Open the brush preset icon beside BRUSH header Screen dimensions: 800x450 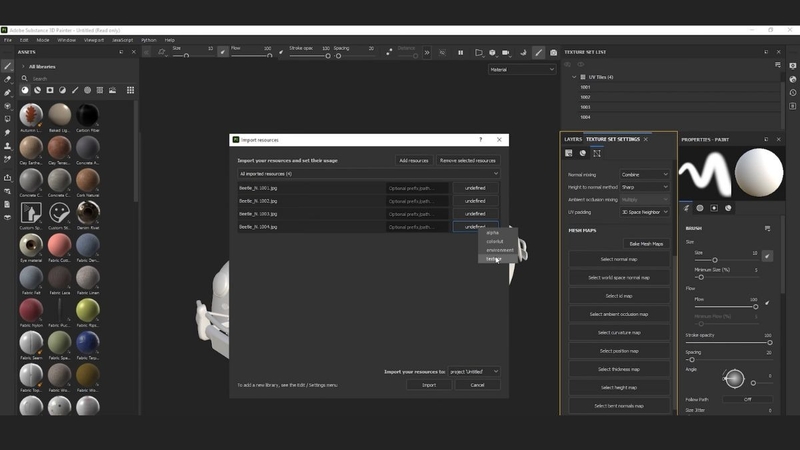click(767, 229)
